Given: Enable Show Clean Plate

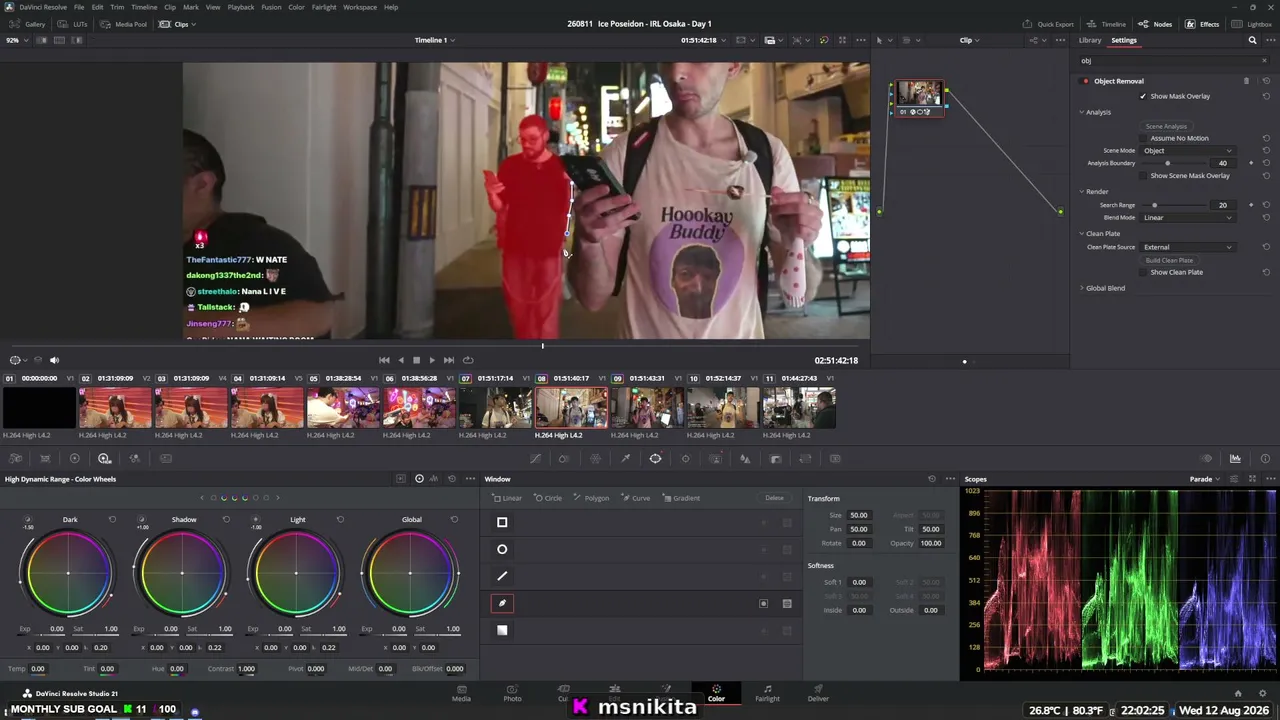Looking at the screenshot, I should (1143, 272).
